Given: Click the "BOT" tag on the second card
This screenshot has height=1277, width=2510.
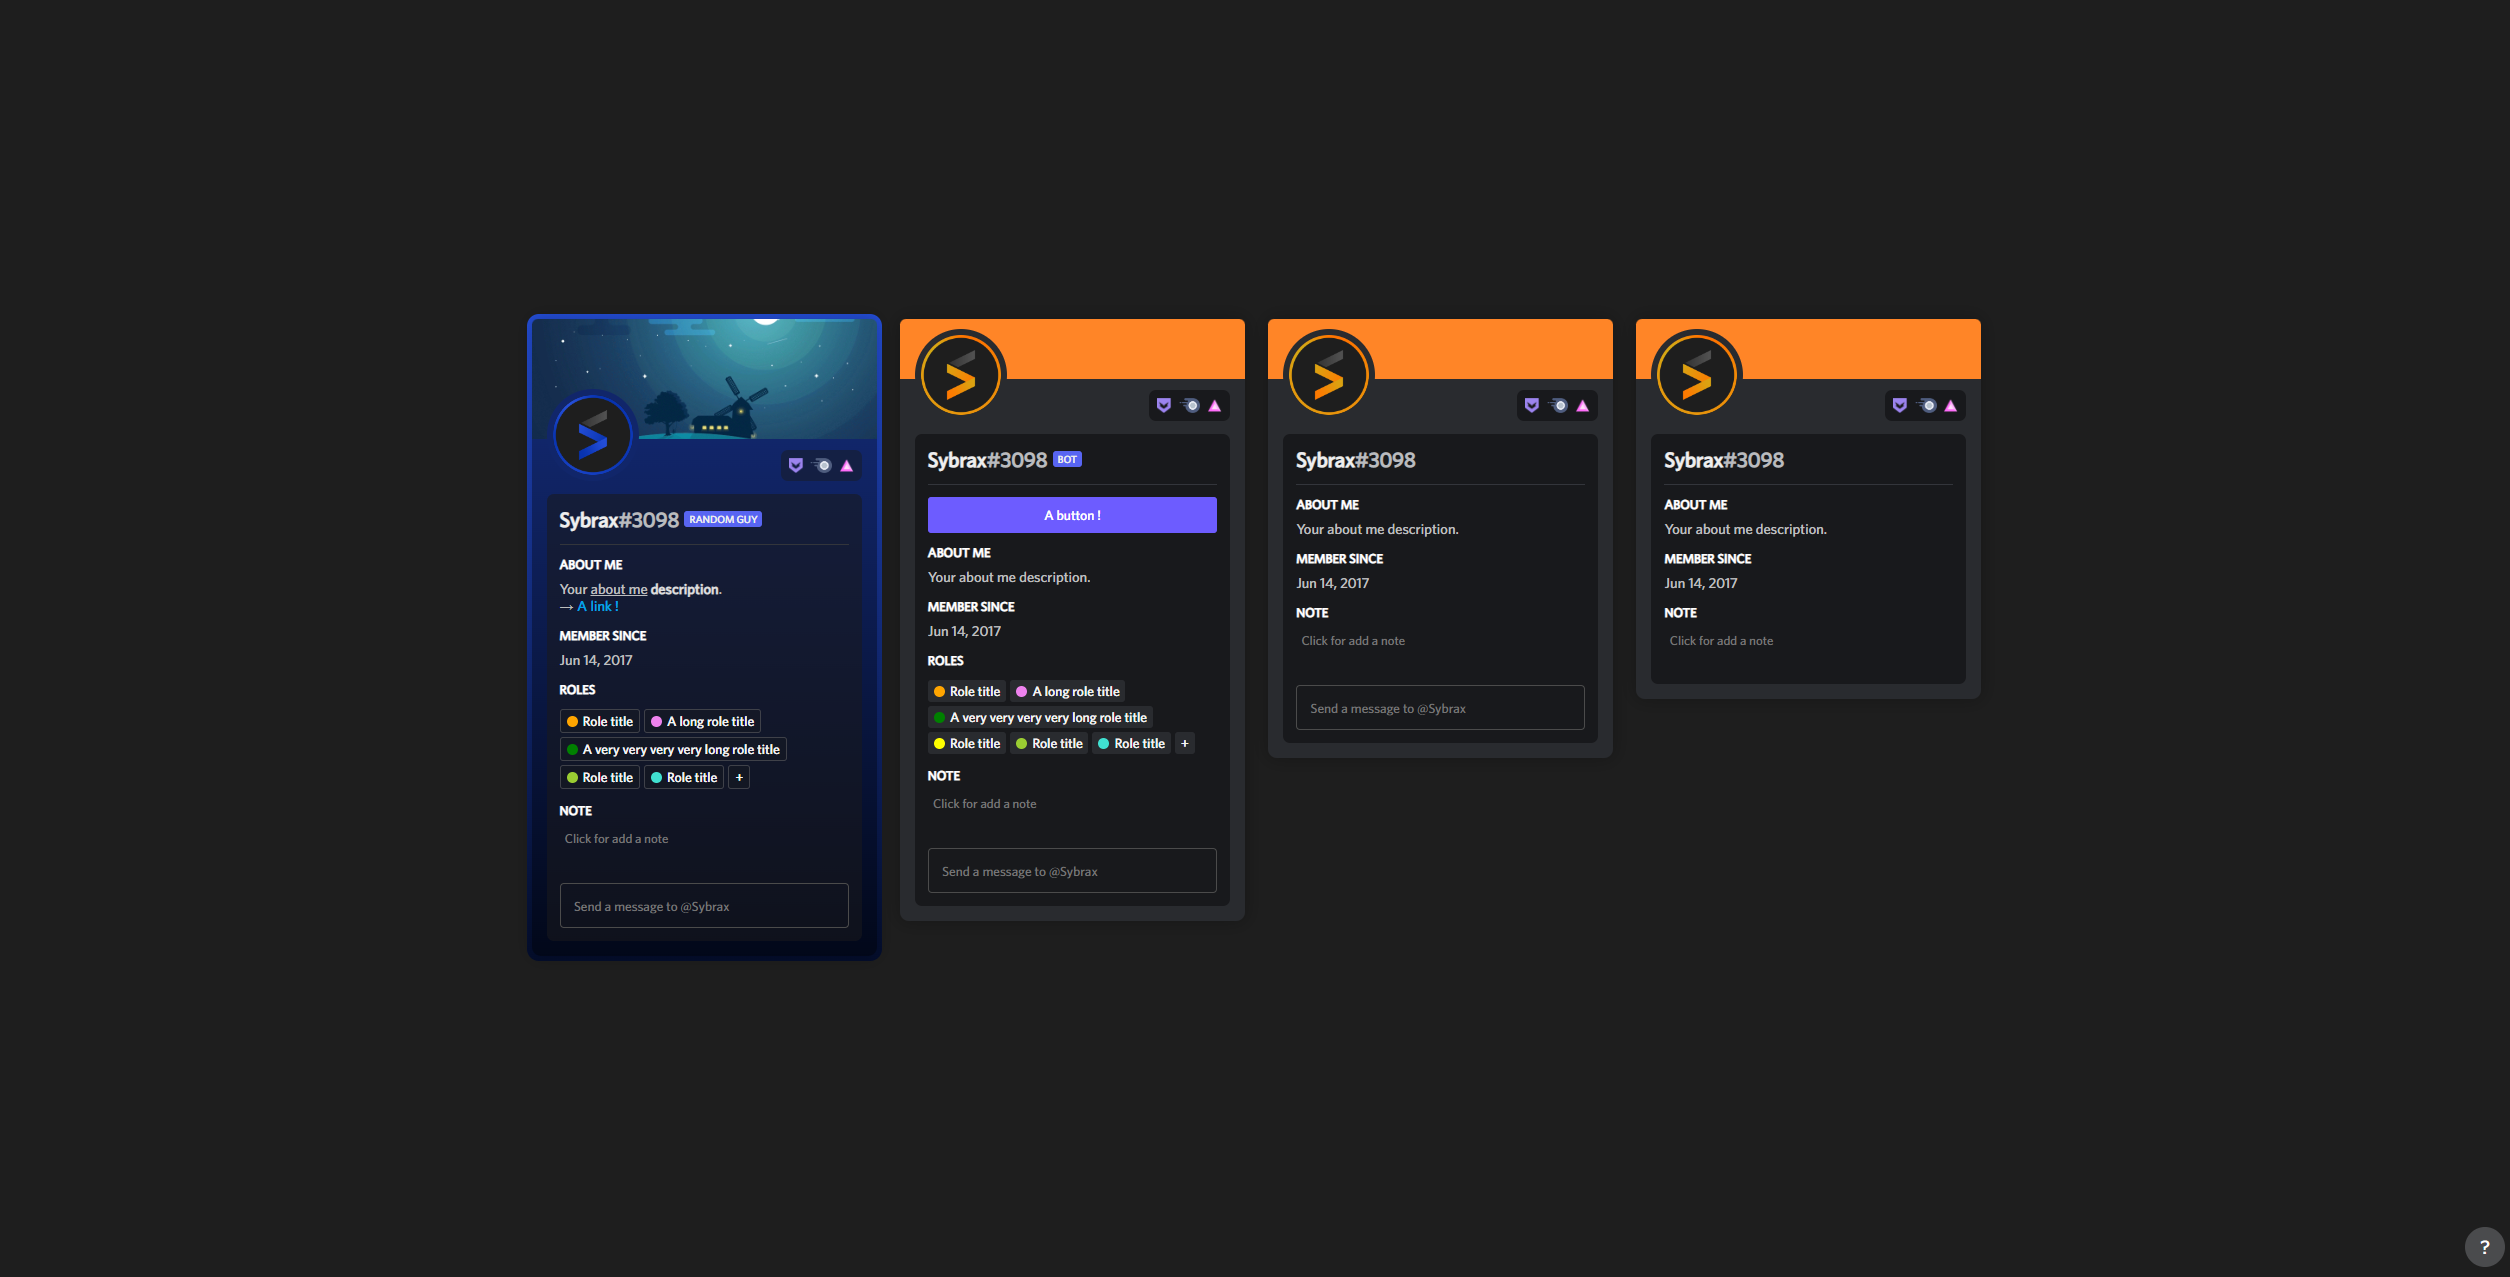Looking at the screenshot, I should point(1066,459).
